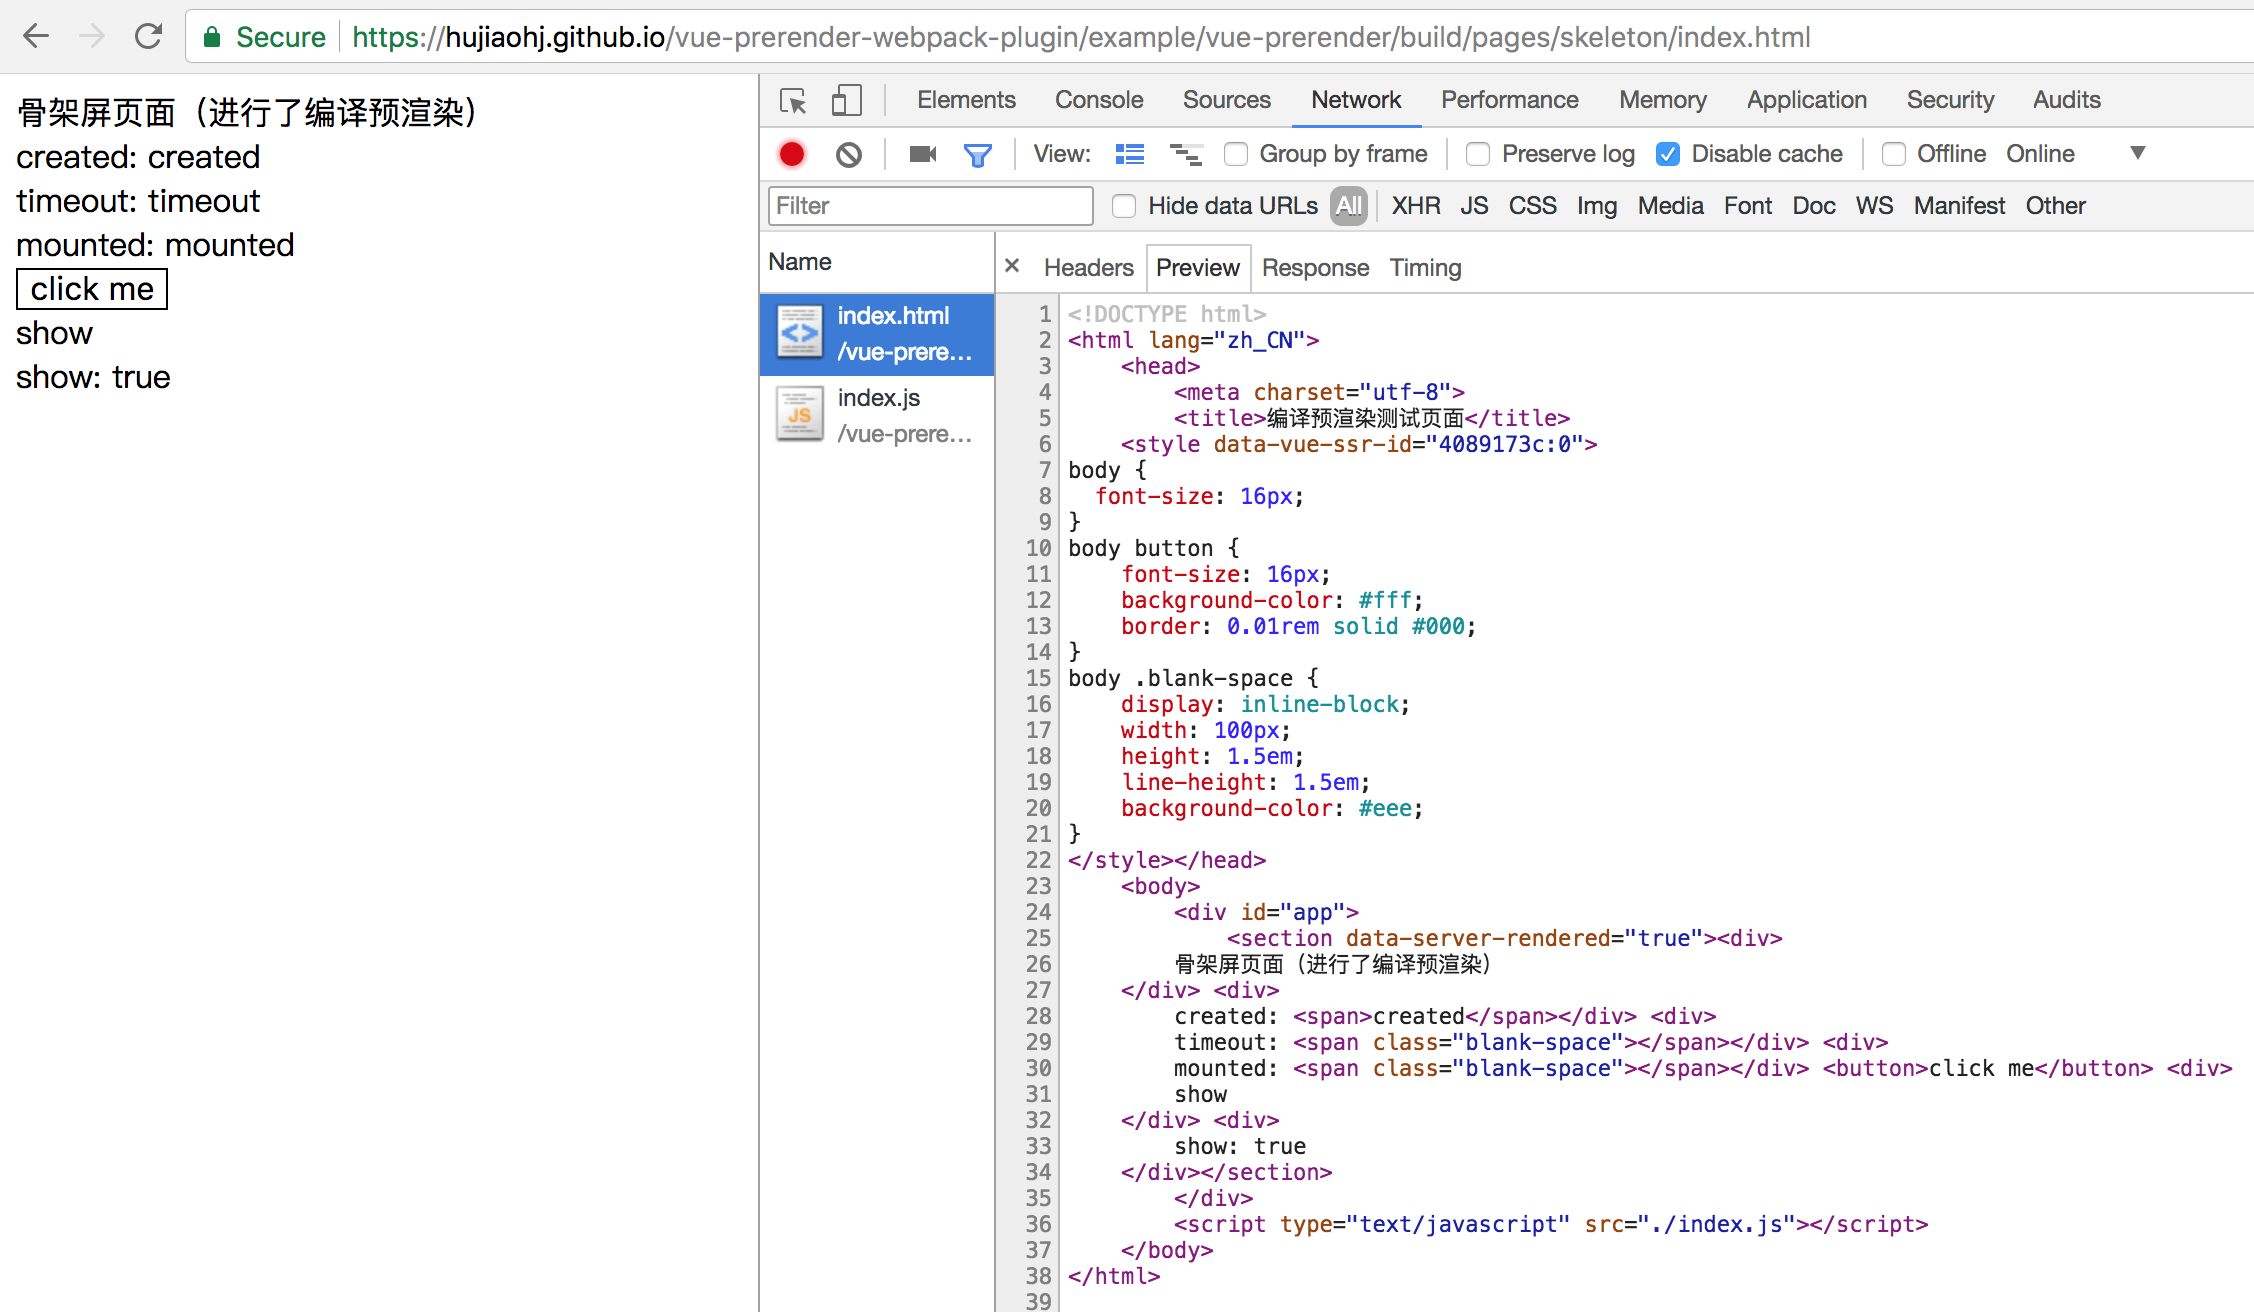Select the Preview tab
The image size is (2254, 1312).
1198,268
